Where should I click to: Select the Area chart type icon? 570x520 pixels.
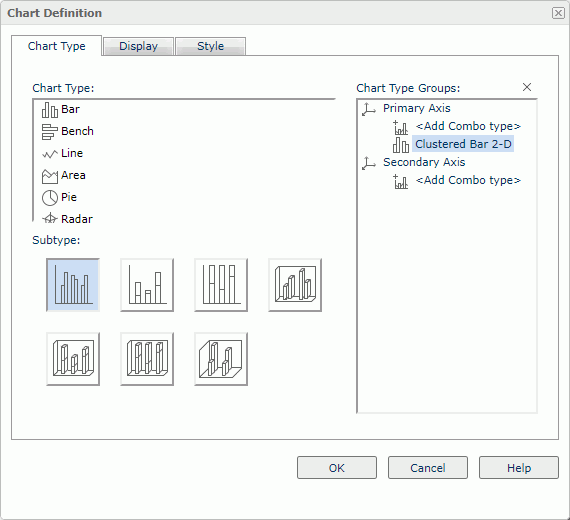tap(49, 176)
